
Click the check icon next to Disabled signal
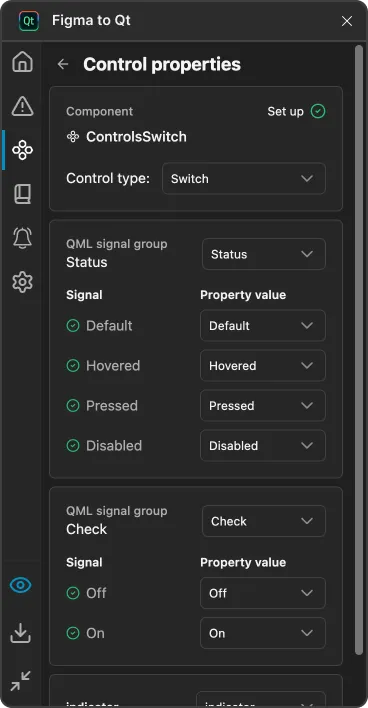point(73,446)
